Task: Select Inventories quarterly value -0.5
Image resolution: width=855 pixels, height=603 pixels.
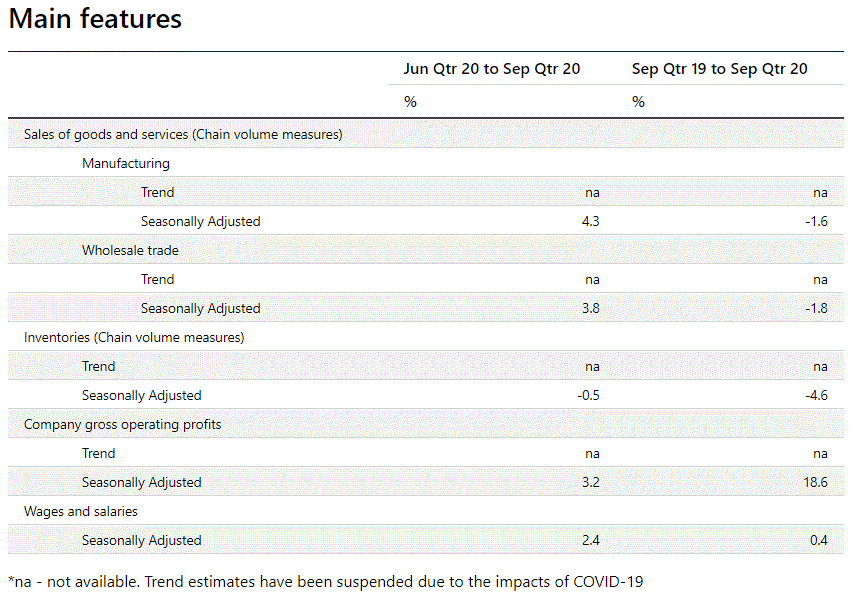Action: 588,395
